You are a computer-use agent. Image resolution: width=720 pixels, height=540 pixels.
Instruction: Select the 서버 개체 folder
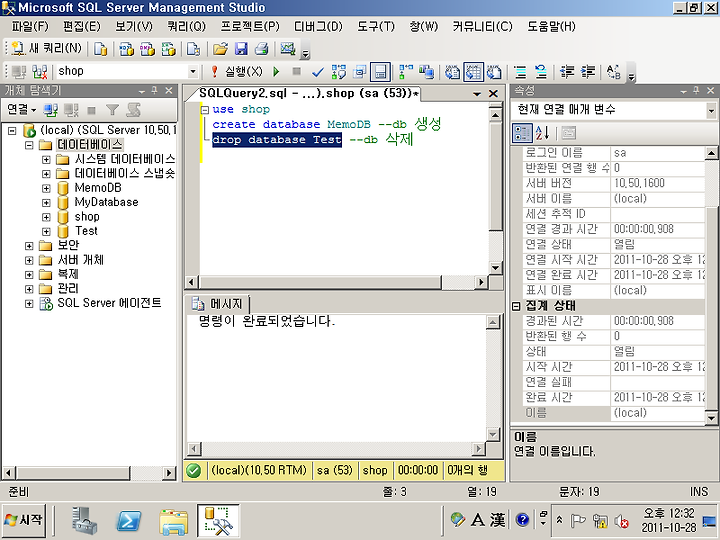80,260
